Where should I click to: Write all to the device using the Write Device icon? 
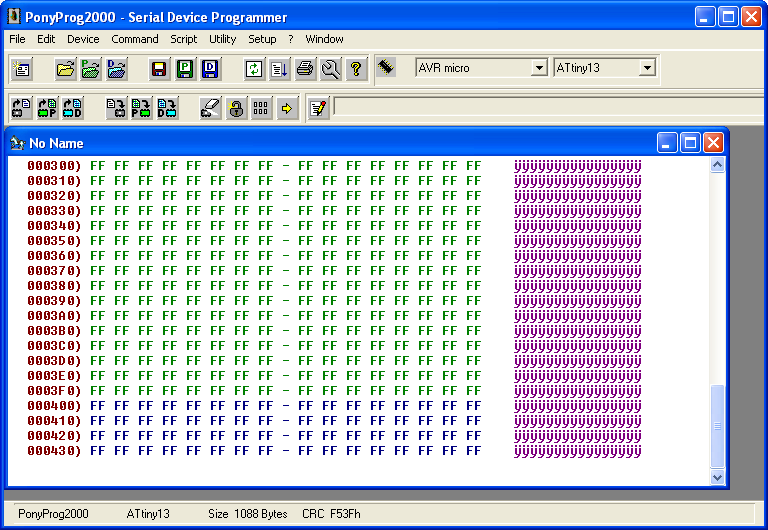(116, 108)
